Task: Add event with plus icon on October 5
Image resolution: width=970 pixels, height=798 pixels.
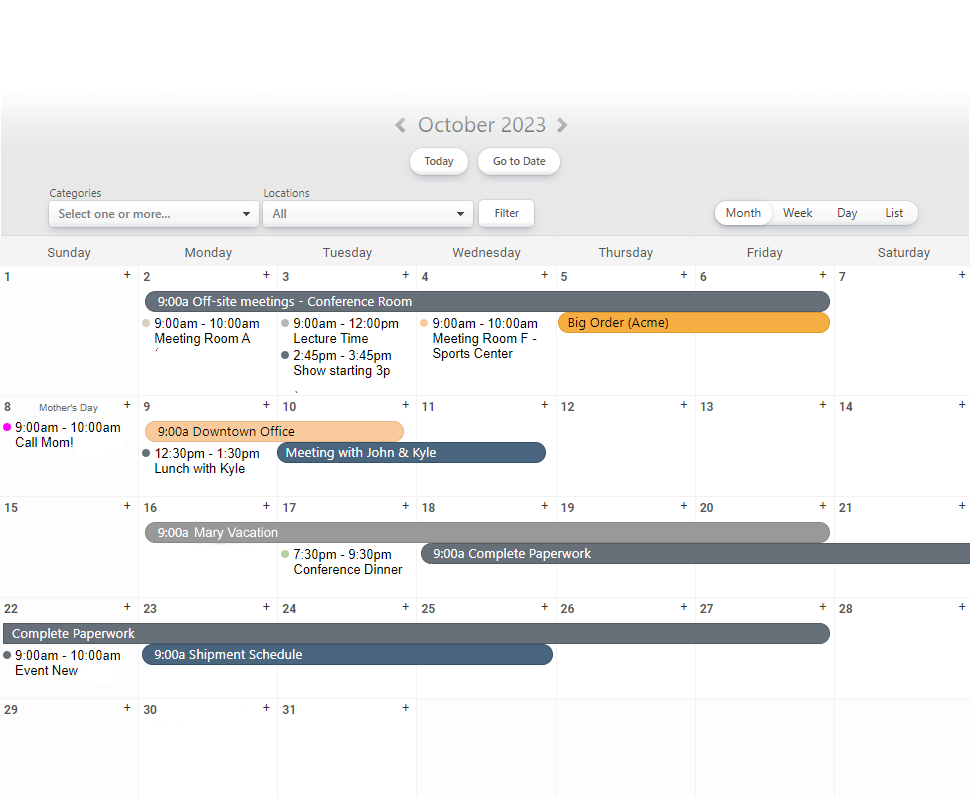Action: coord(684,275)
